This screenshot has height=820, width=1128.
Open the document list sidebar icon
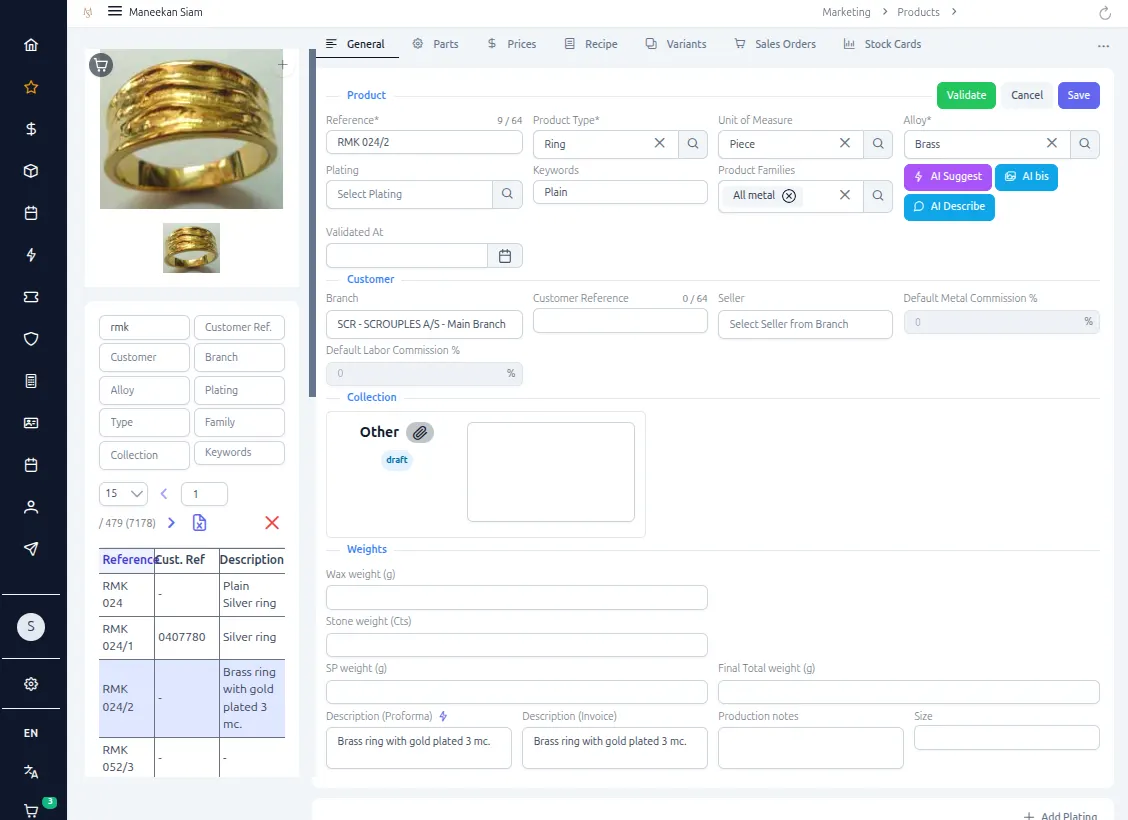coord(31,381)
